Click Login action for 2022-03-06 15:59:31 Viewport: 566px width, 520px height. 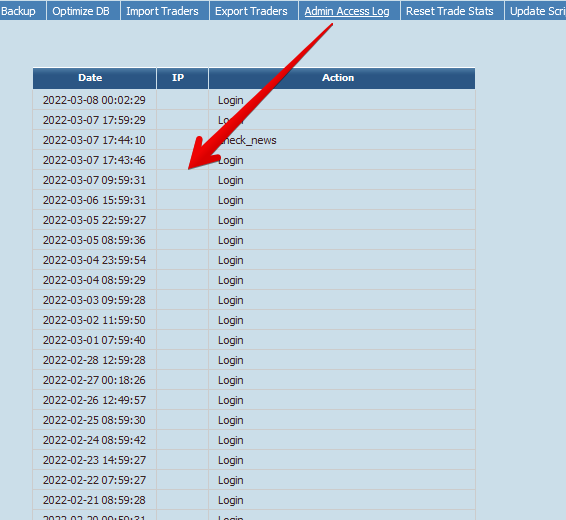click(x=231, y=200)
